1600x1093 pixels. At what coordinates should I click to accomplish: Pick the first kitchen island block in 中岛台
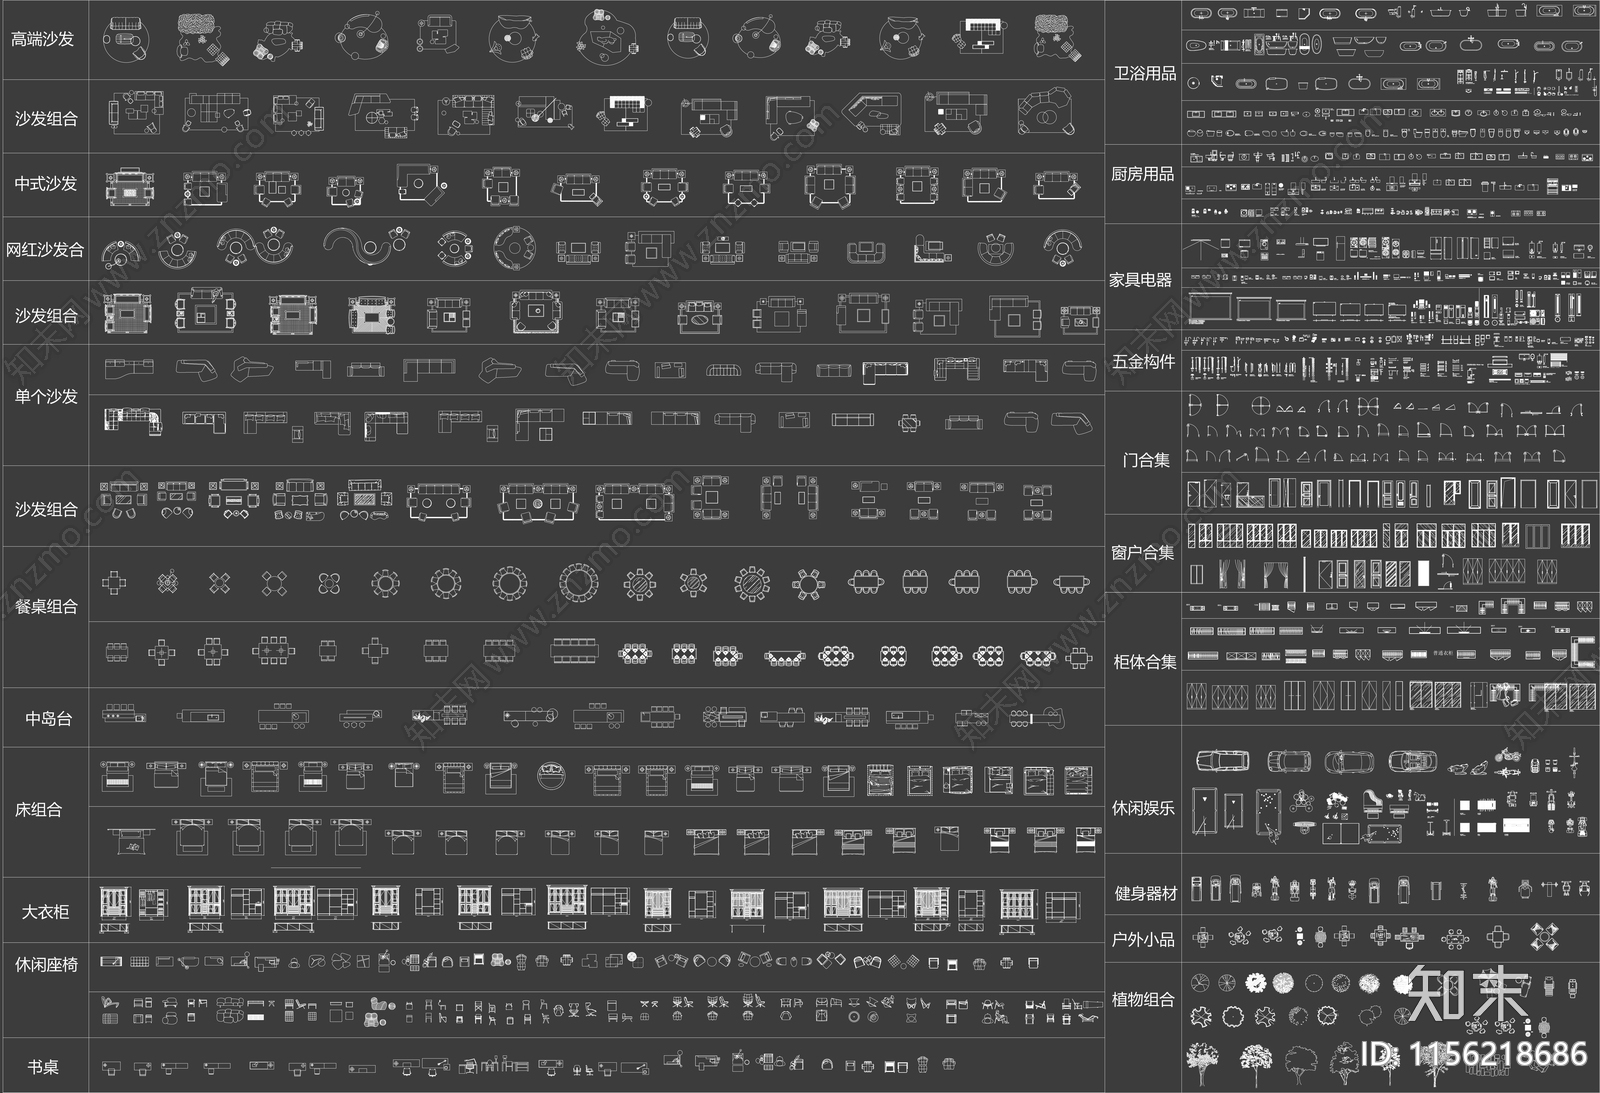[123, 714]
